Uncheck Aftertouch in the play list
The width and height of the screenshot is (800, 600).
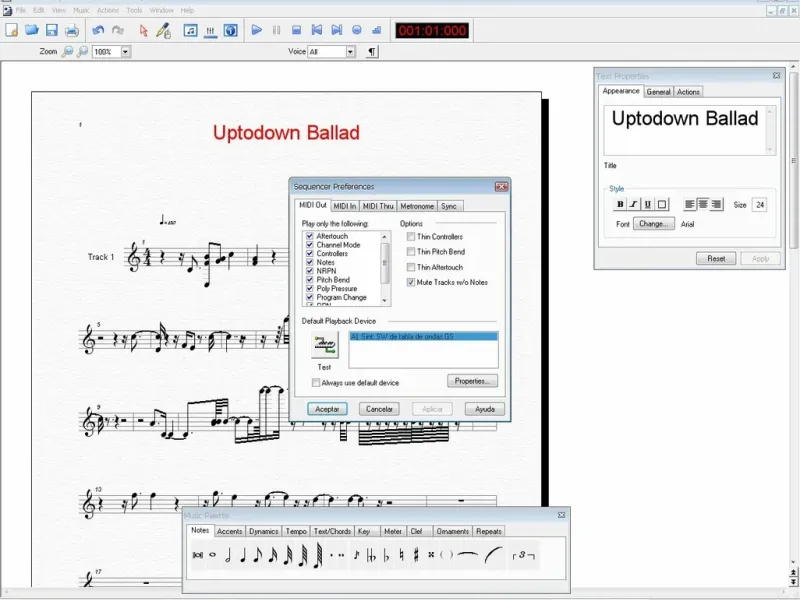click(309, 236)
